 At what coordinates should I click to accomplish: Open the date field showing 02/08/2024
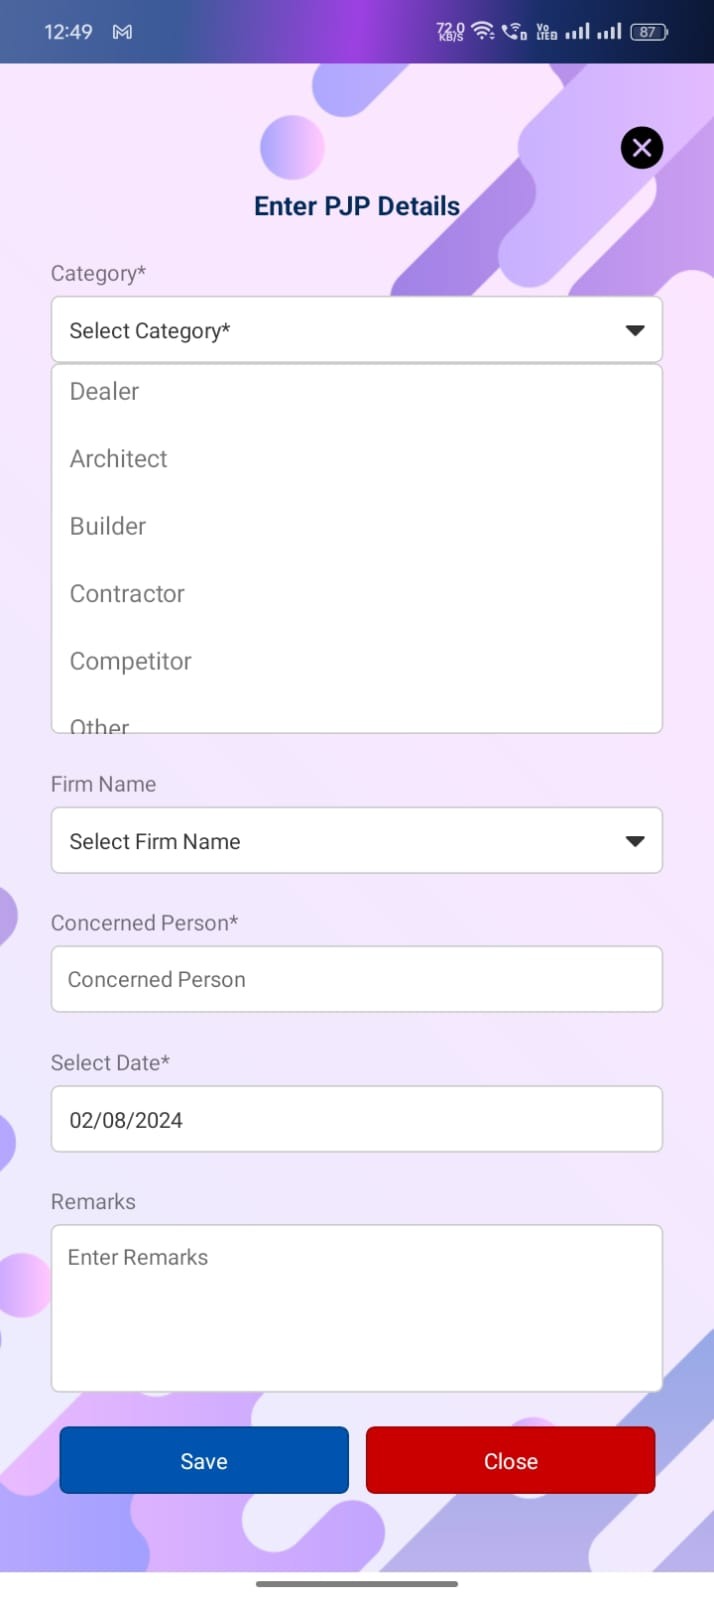click(356, 1119)
